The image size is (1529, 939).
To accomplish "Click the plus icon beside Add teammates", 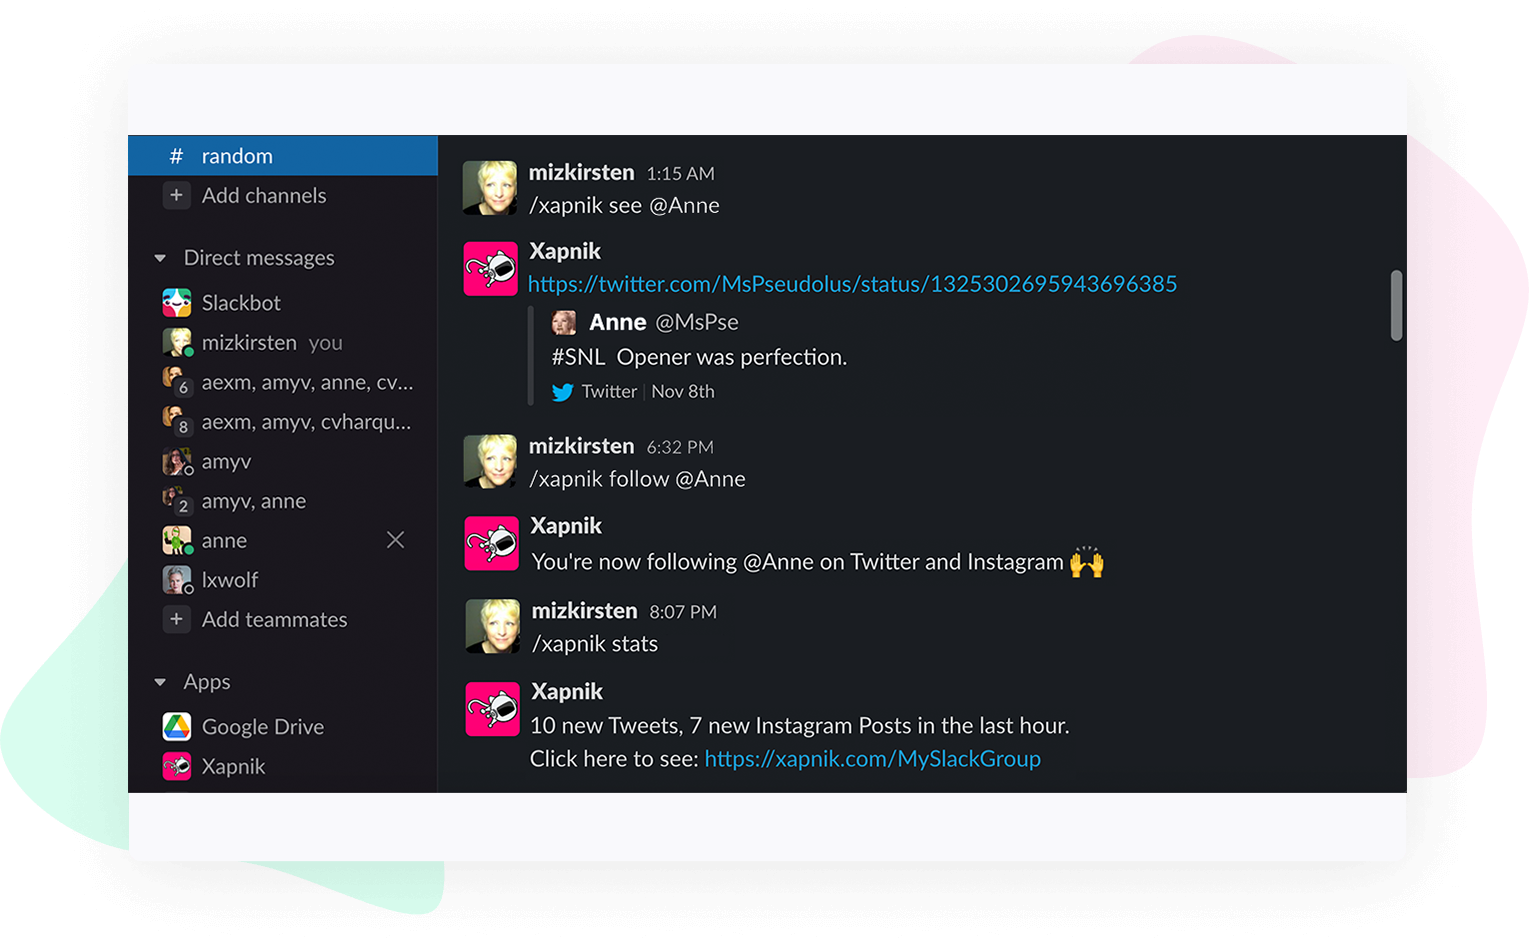I will [x=176, y=620].
